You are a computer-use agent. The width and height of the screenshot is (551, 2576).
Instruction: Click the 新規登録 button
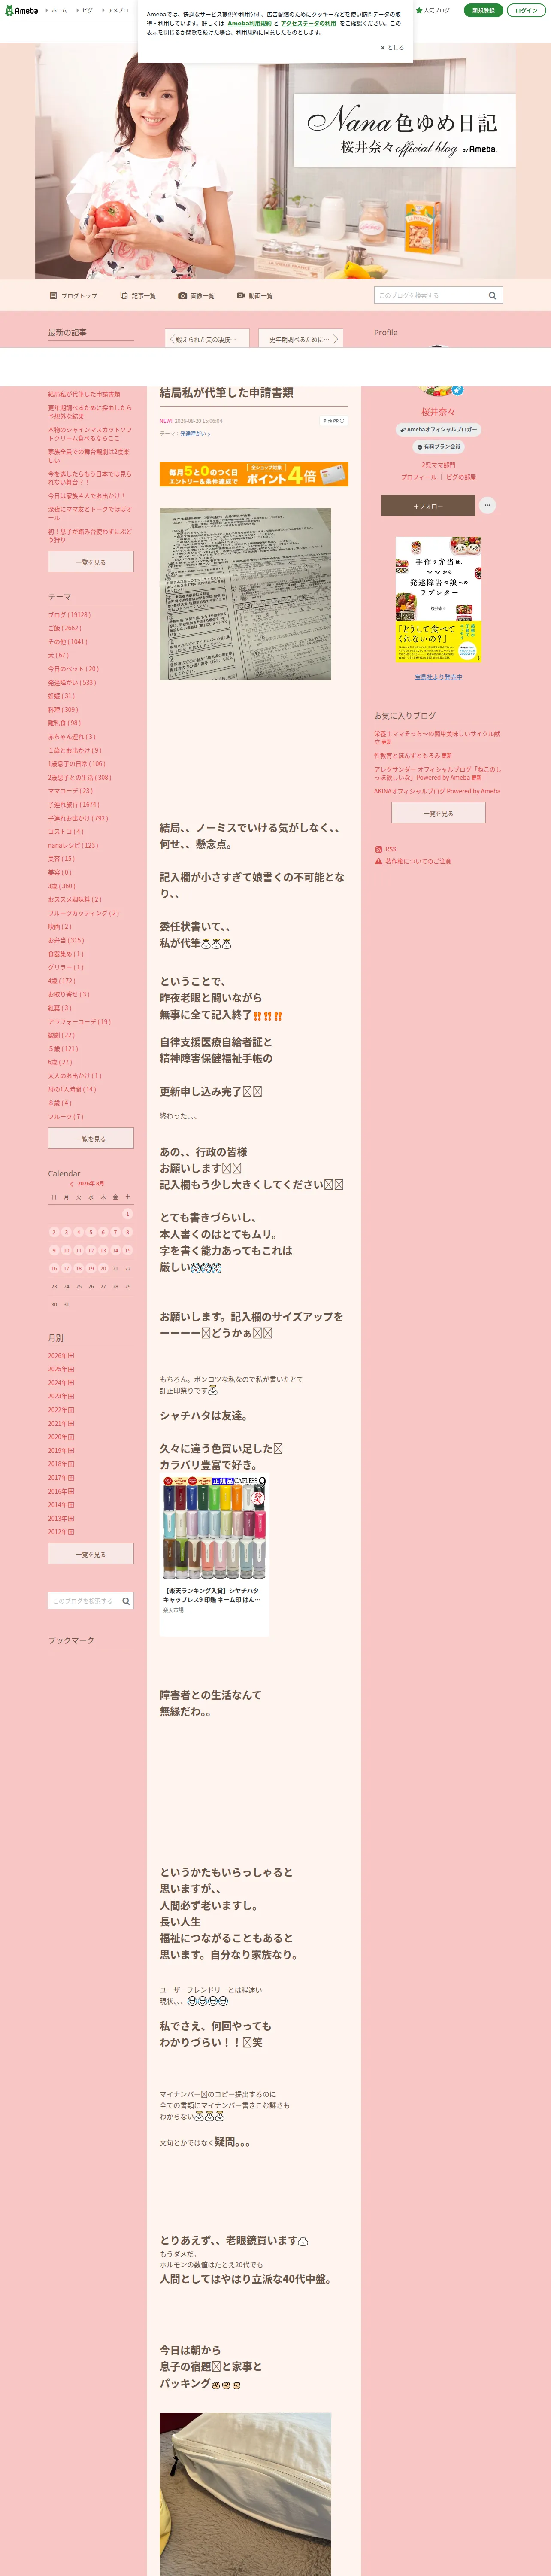pos(483,10)
